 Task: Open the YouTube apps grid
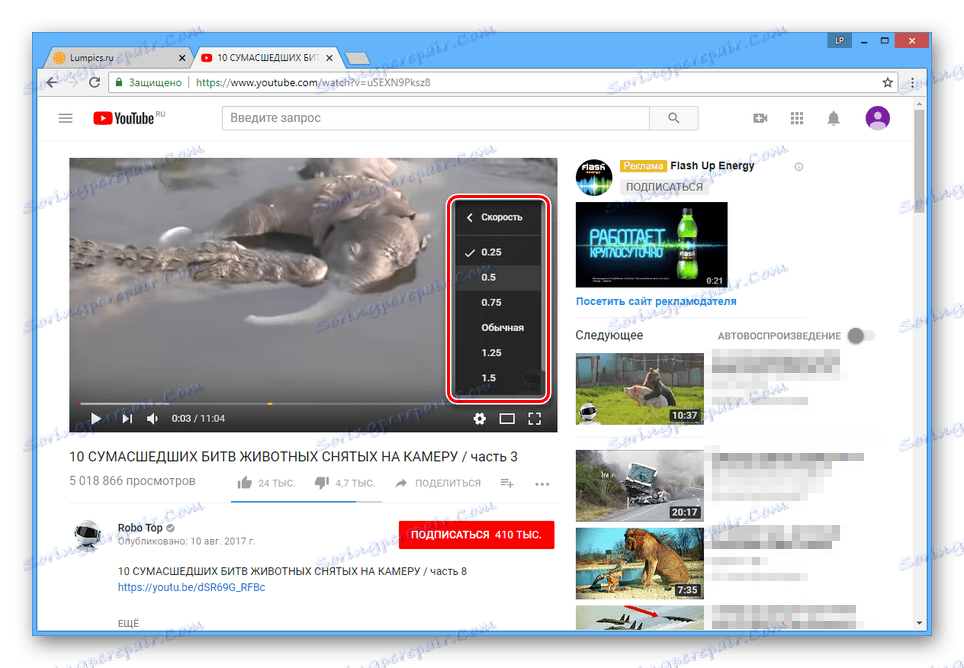(x=797, y=117)
